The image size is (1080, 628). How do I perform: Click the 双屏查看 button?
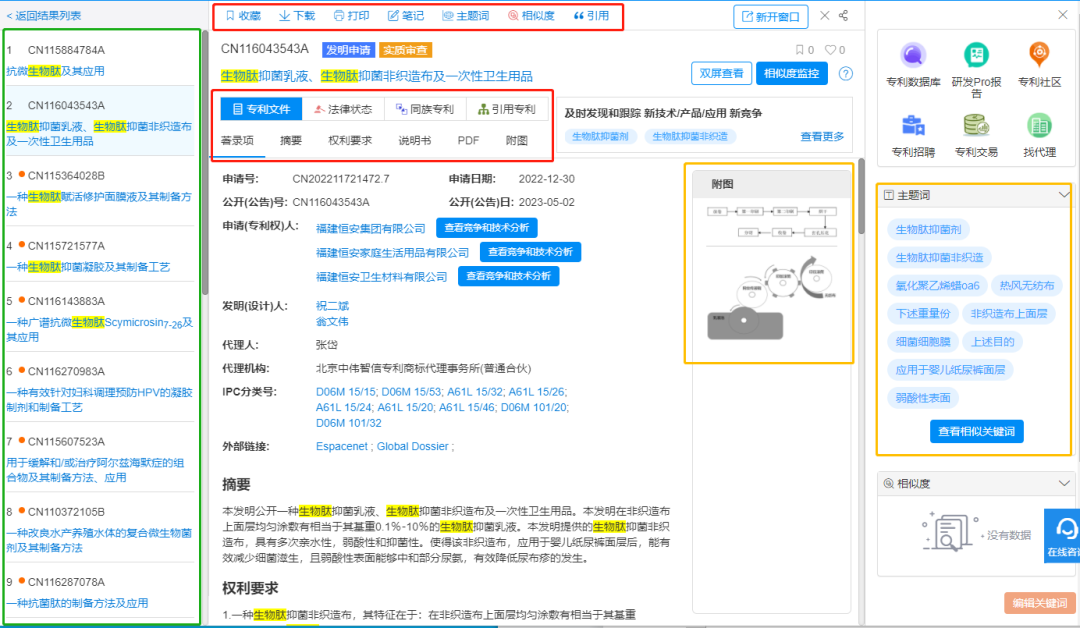click(721, 73)
